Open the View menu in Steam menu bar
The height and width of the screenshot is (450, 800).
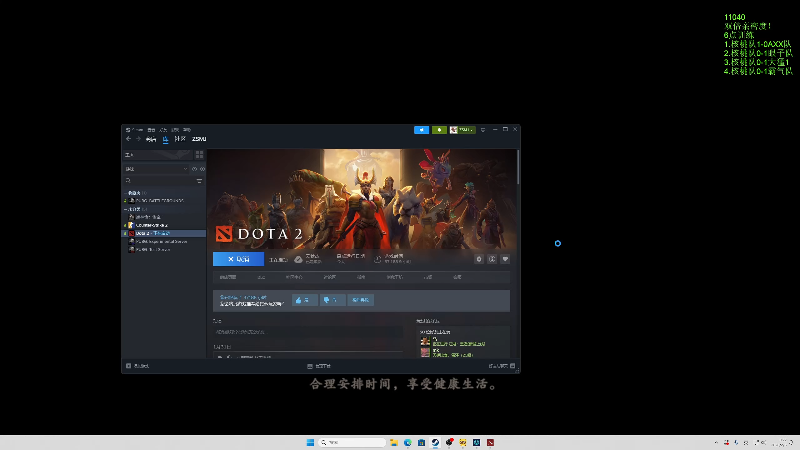pos(151,130)
